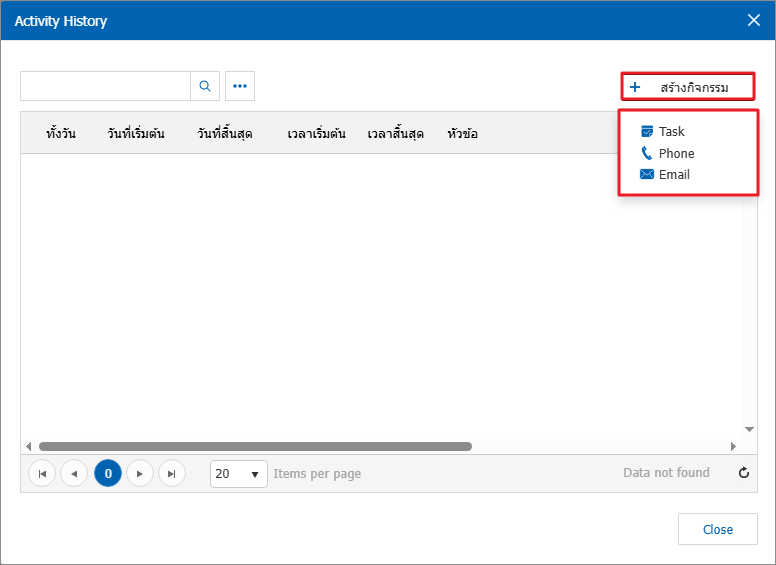
Task: Choose Task from the create menu
Action: (x=671, y=131)
